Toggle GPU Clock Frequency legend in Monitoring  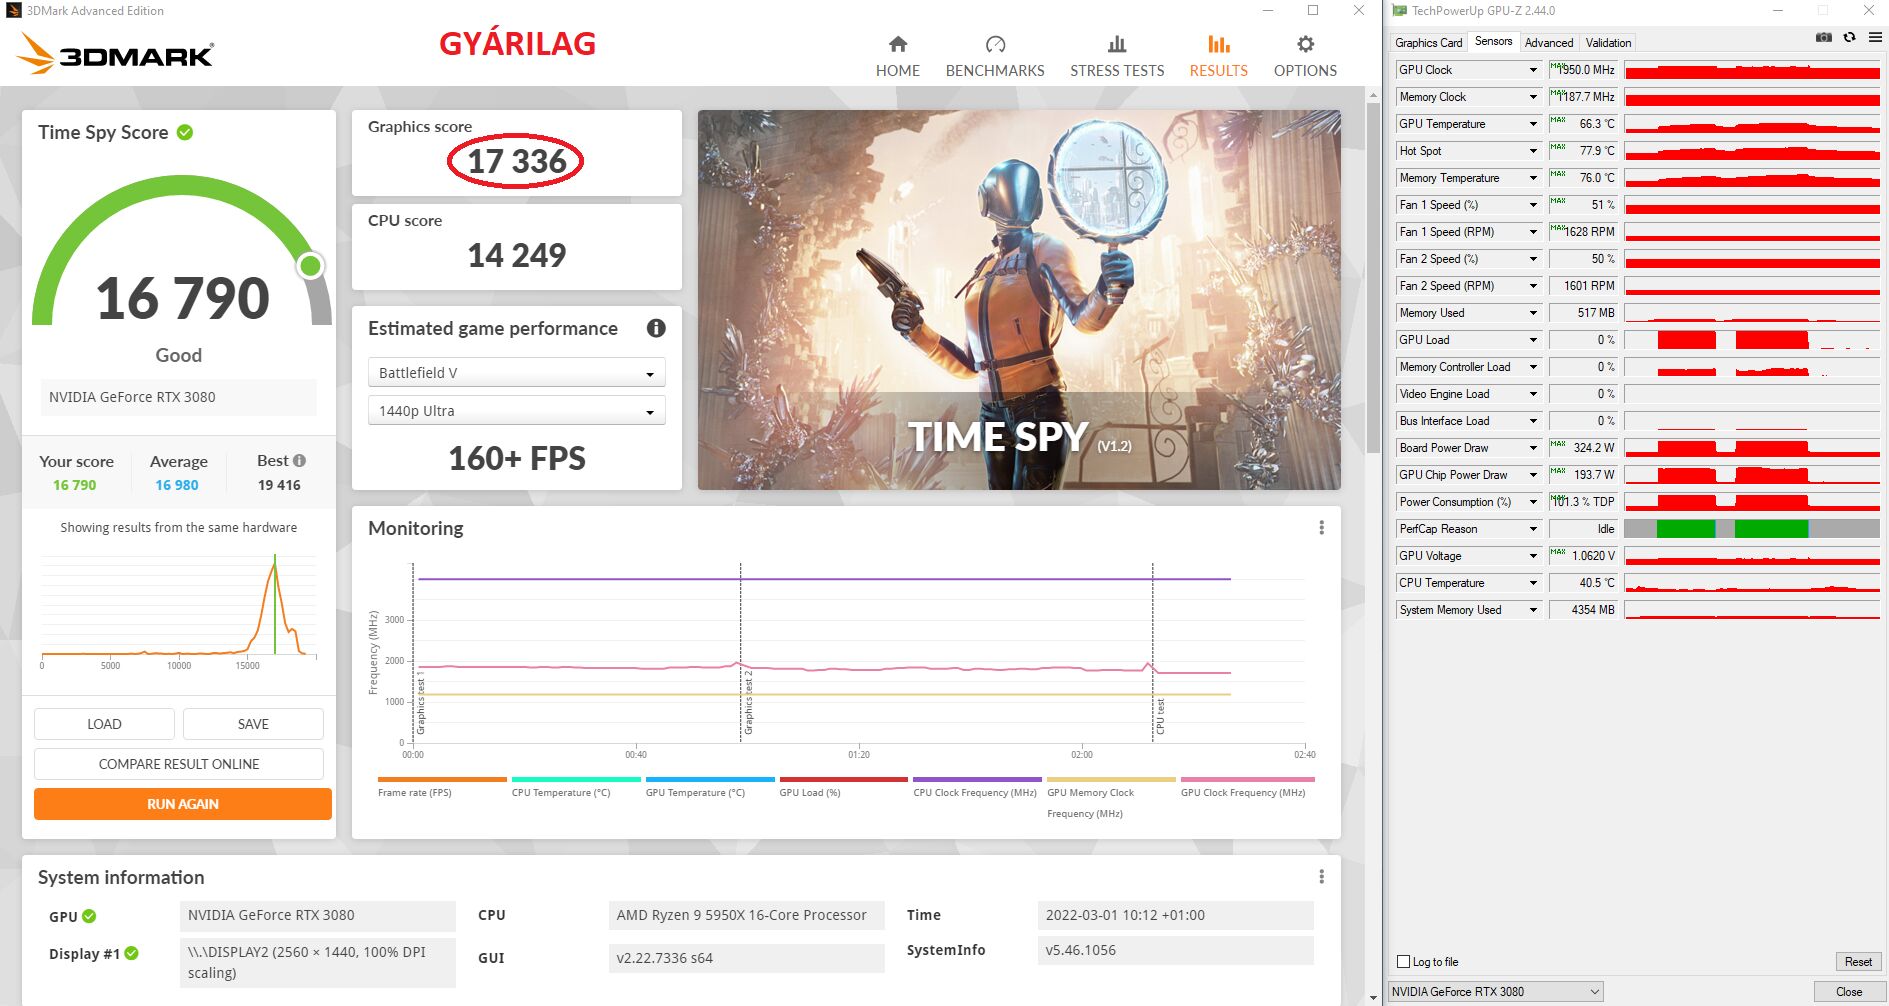[1247, 787]
